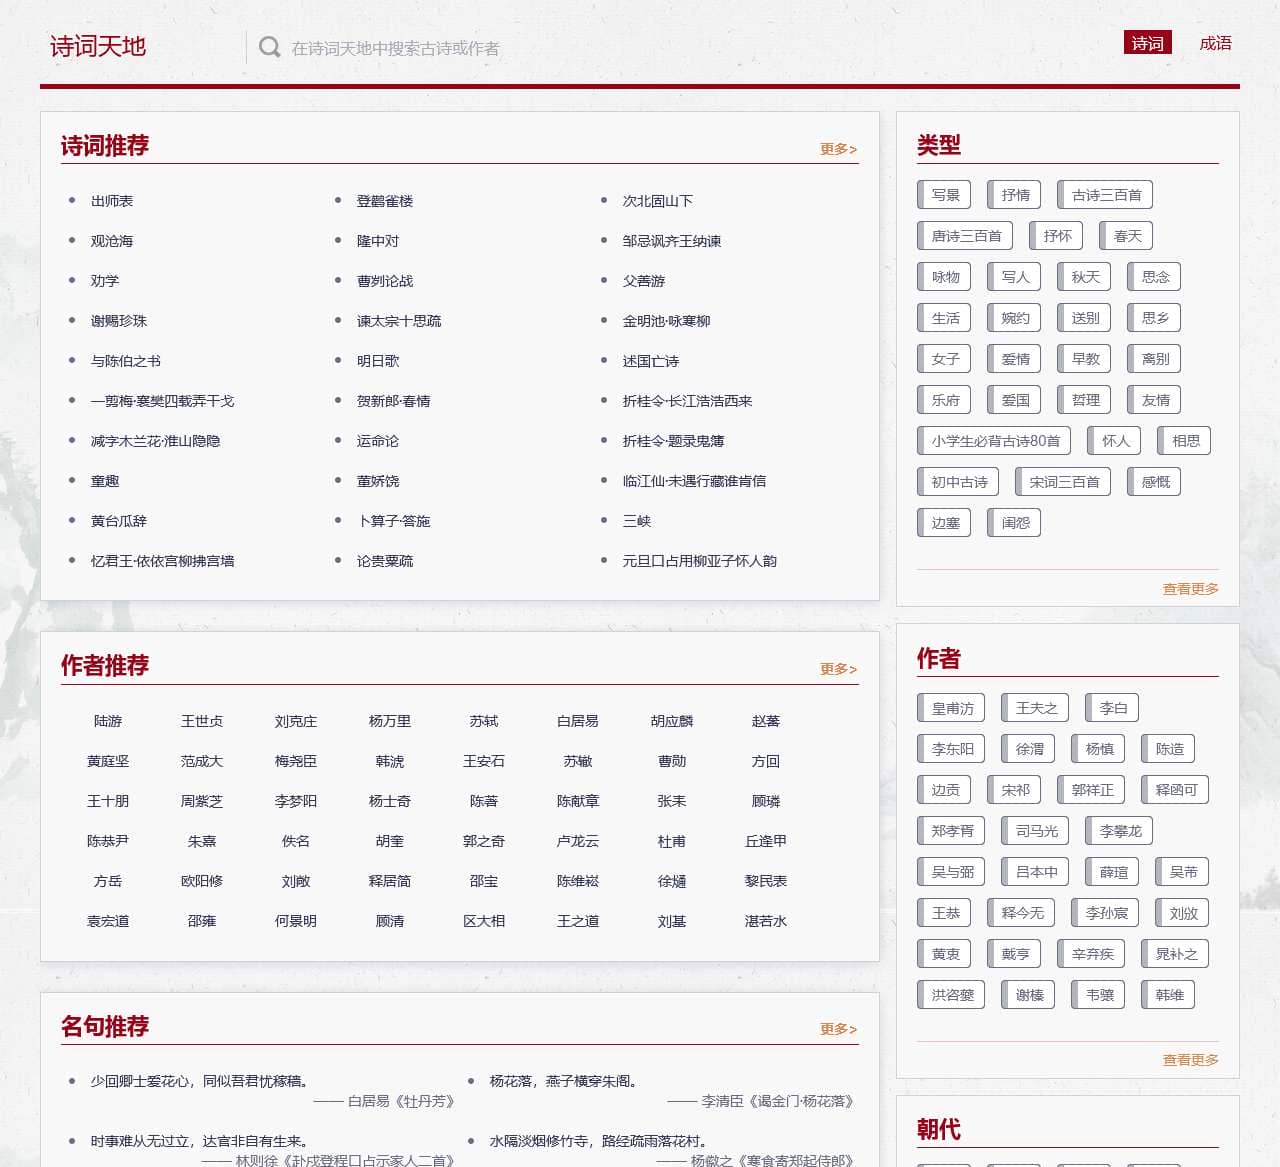Select the 闺怨 type tag
The image size is (1280, 1167).
(1015, 523)
